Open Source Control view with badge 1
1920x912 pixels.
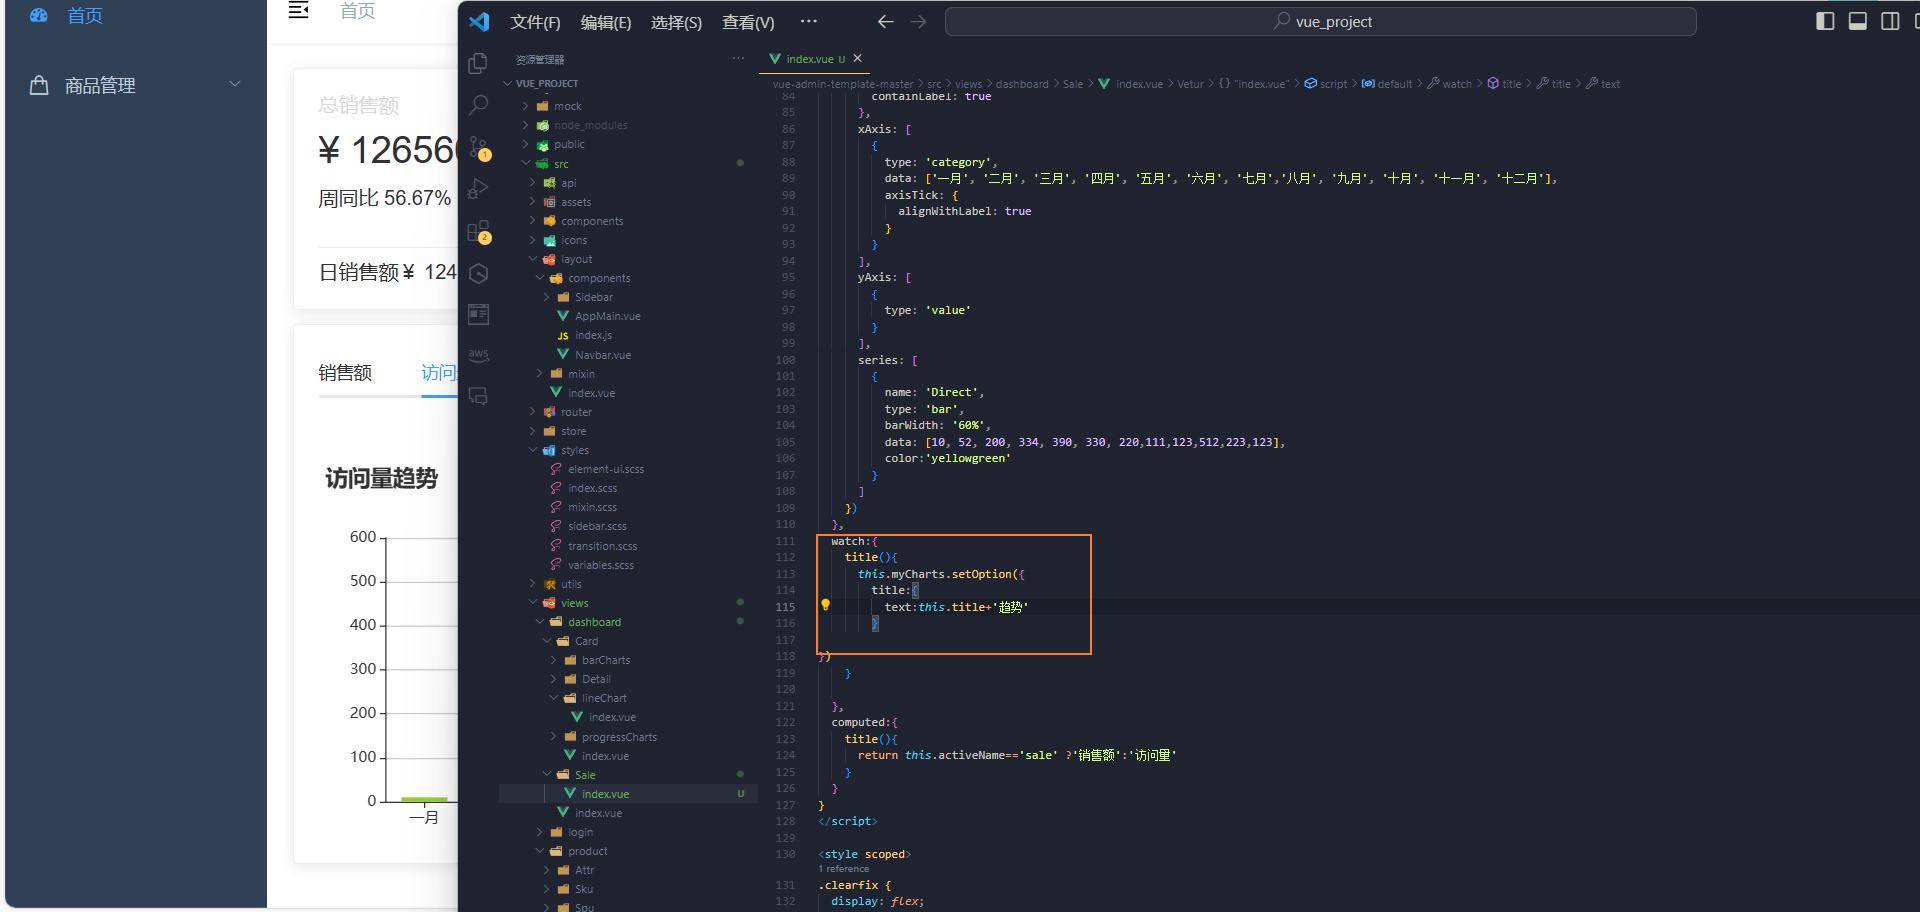coord(479,148)
